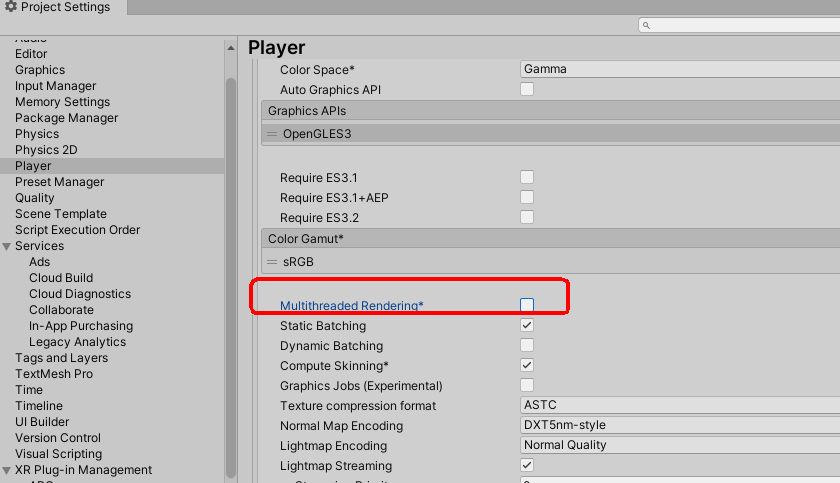Screen dimensions: 840x483
Task: Select Input Manager in the sidebar
Action: pyautogui.click(x=55, y=86)
